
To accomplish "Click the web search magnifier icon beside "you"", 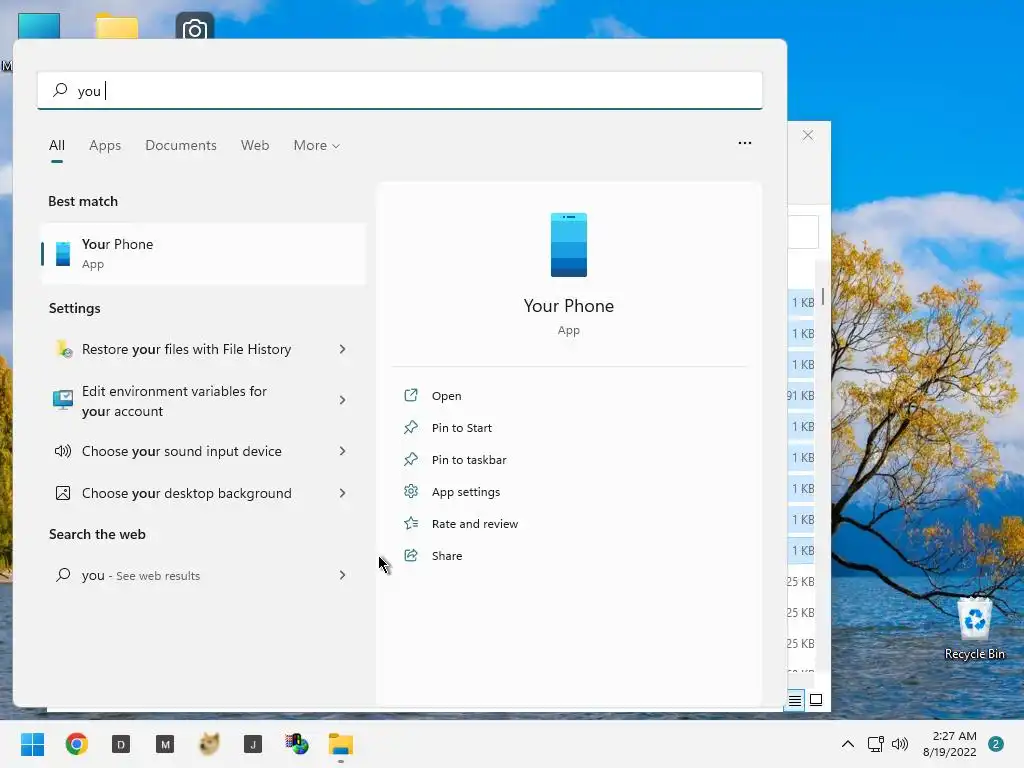I will point(63,575).
